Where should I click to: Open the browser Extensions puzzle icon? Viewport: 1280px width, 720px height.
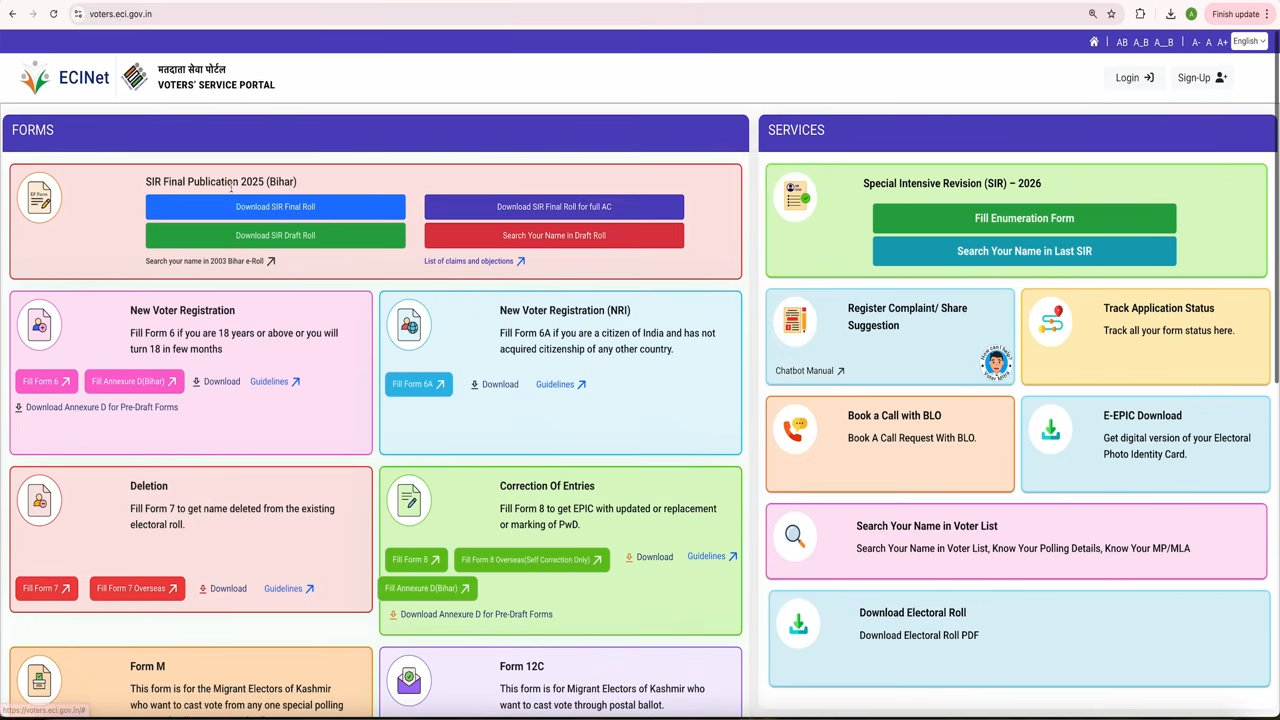[1140, 14]
